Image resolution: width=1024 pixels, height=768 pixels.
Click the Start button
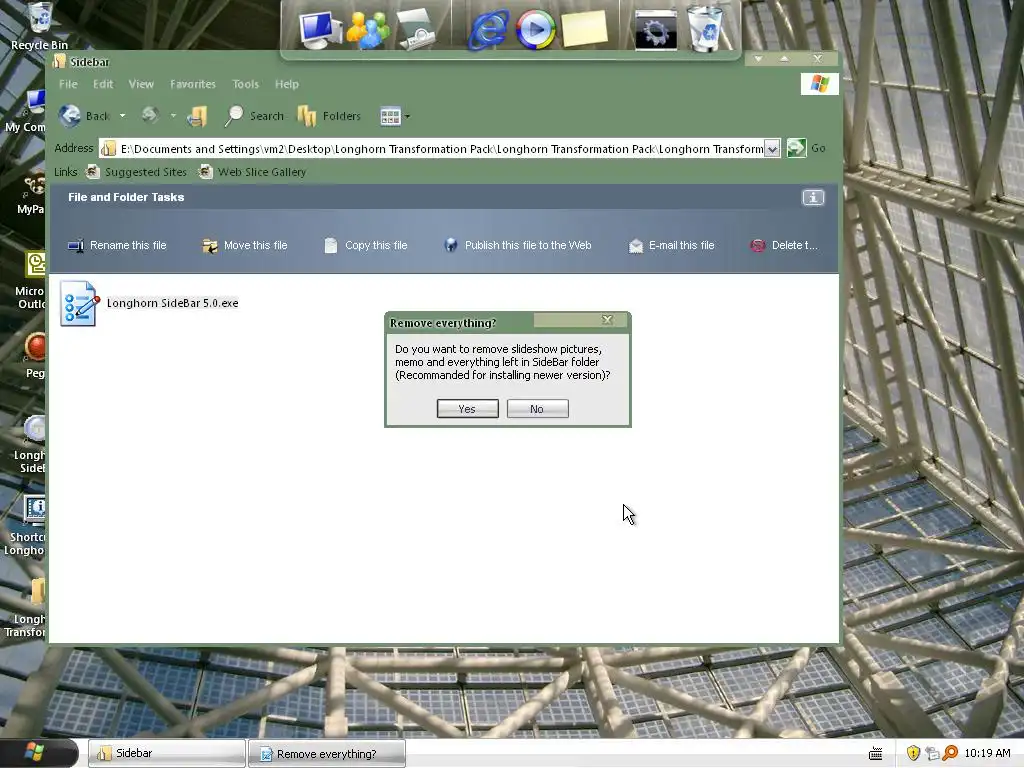tap(38, 752)
